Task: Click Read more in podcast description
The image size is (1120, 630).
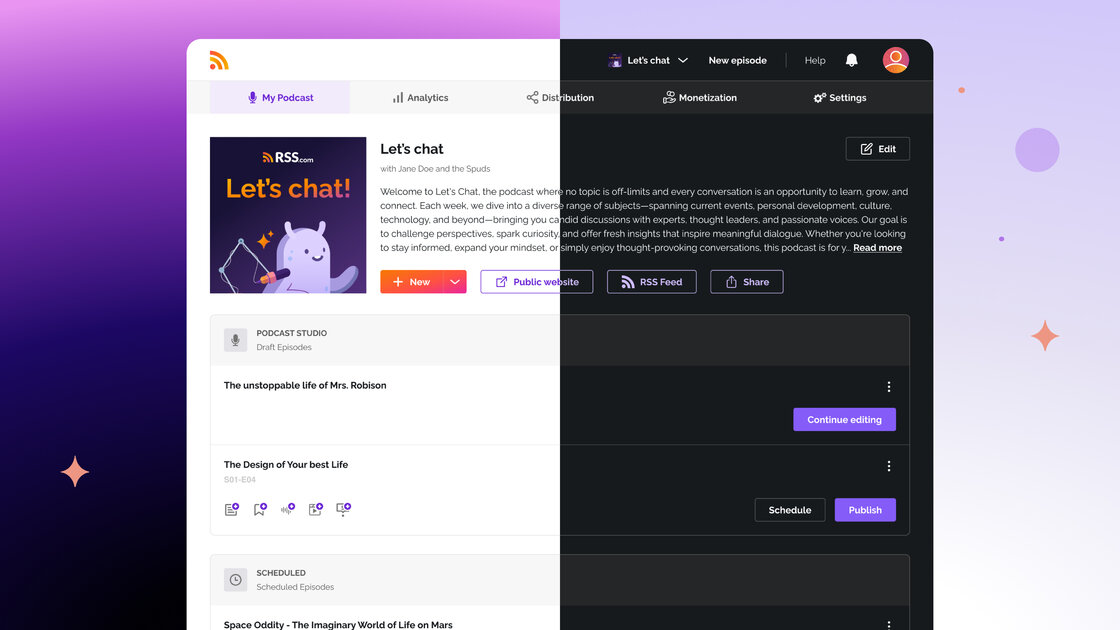Action: 877,248
